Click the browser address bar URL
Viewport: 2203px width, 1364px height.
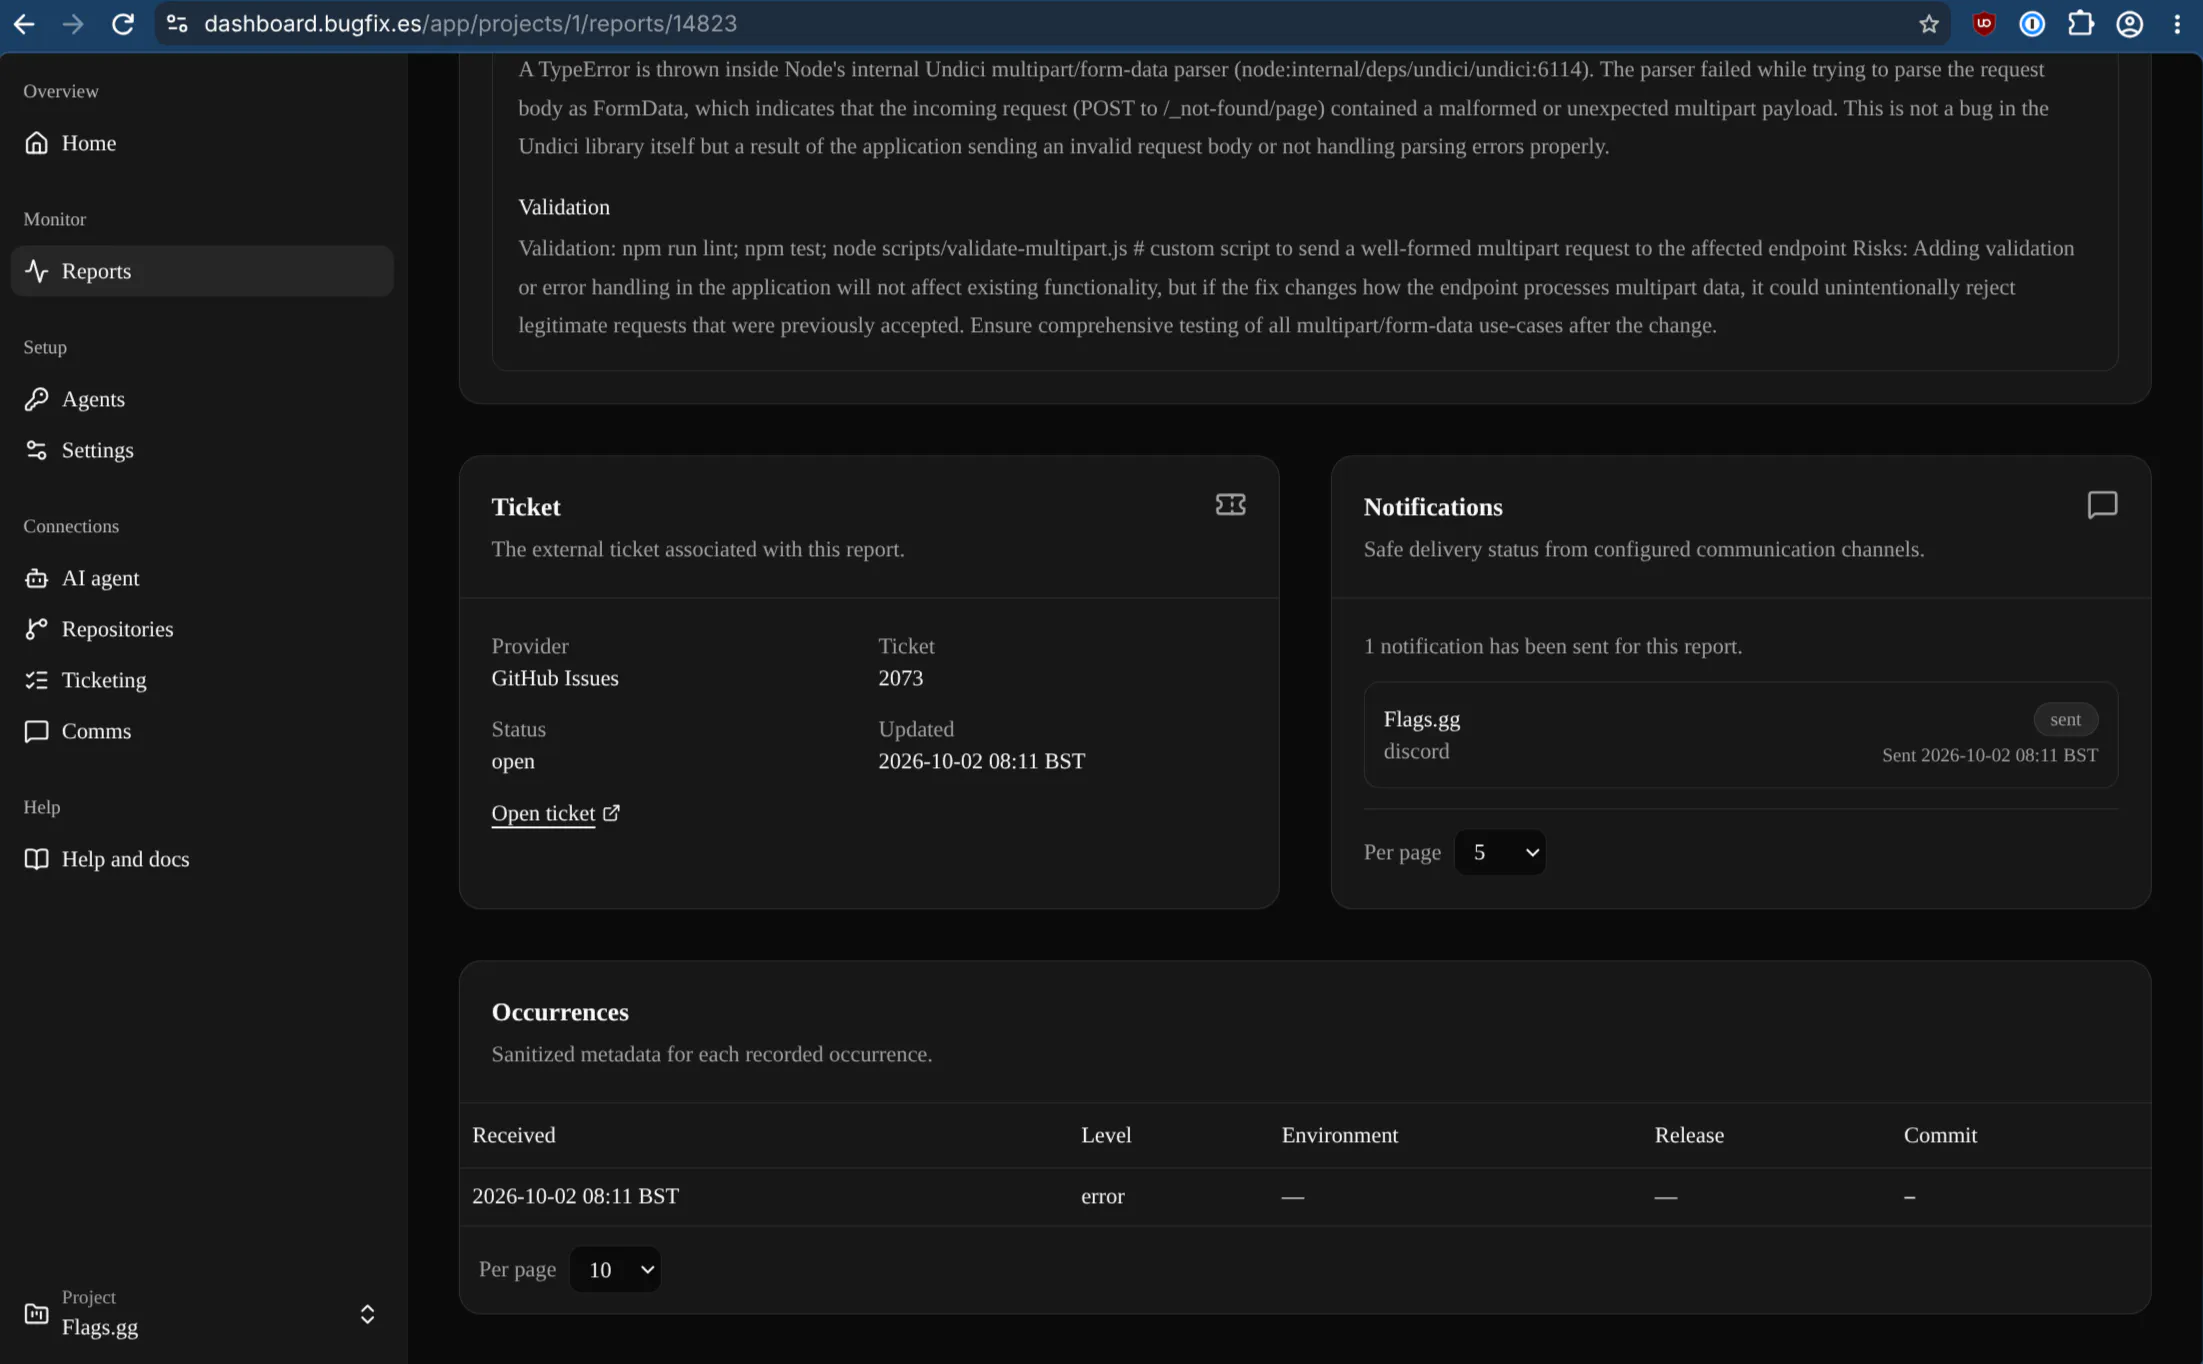[x=470, y=24]
